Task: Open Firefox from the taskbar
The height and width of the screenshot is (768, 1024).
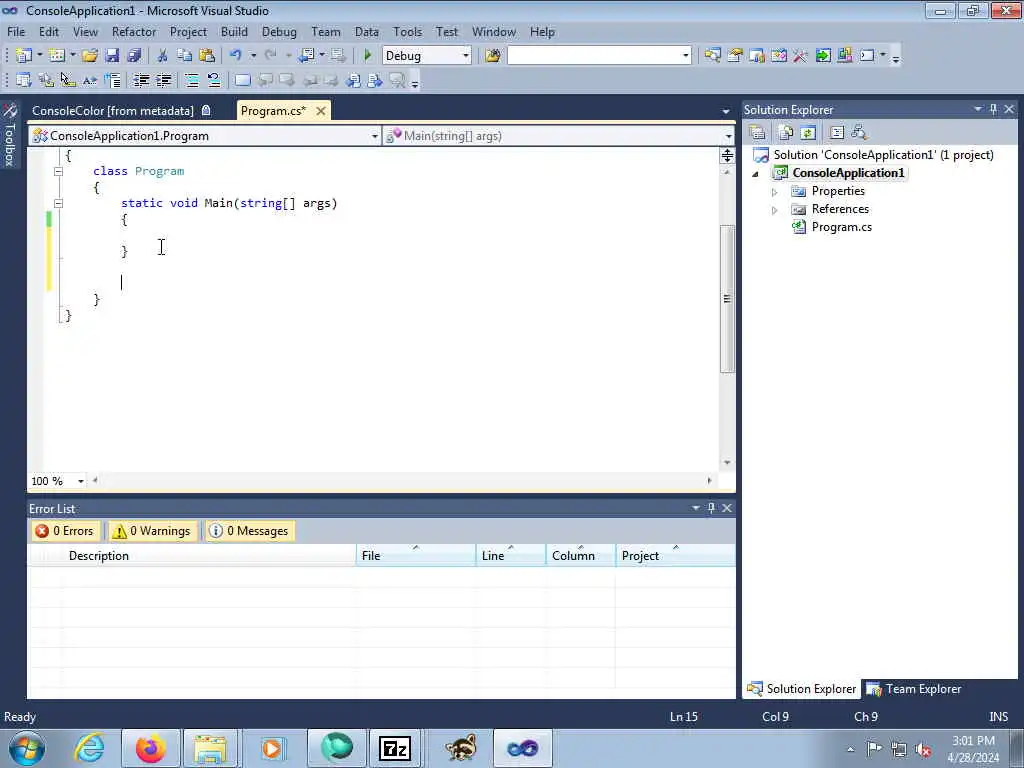Action: click(150, 748)
